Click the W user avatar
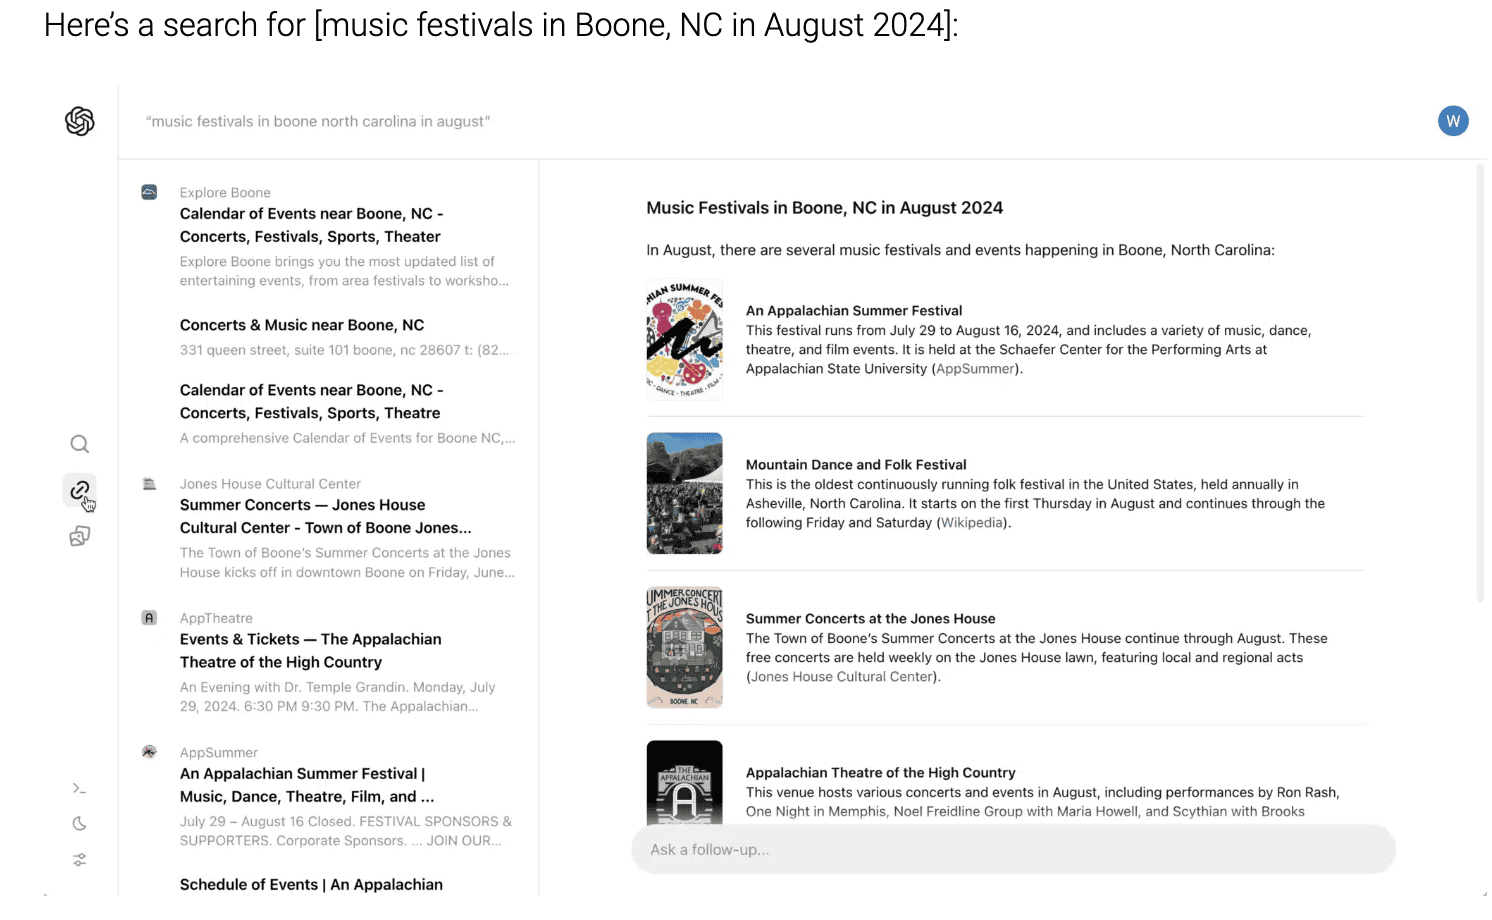Image resolution: width=1492 pixels, height=920 pixels. (1453, 121)
